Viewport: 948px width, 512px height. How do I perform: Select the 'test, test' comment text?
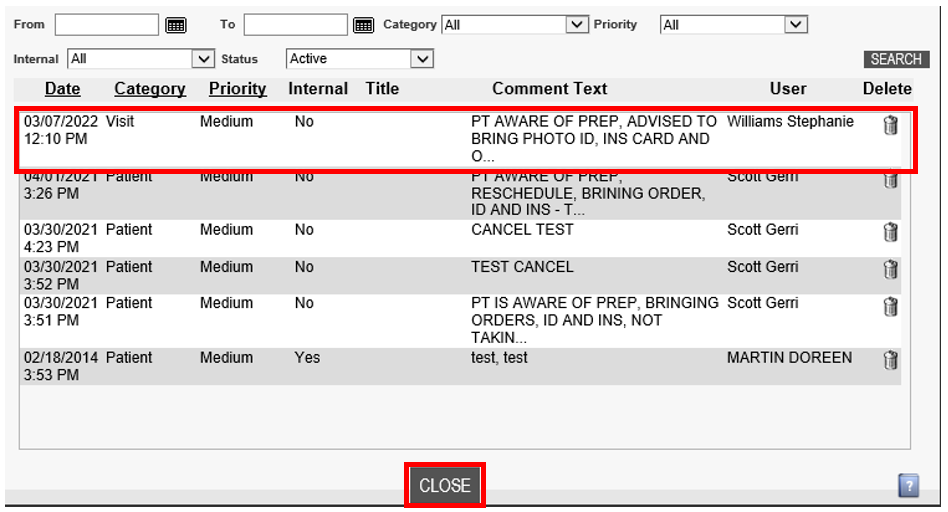499,358
